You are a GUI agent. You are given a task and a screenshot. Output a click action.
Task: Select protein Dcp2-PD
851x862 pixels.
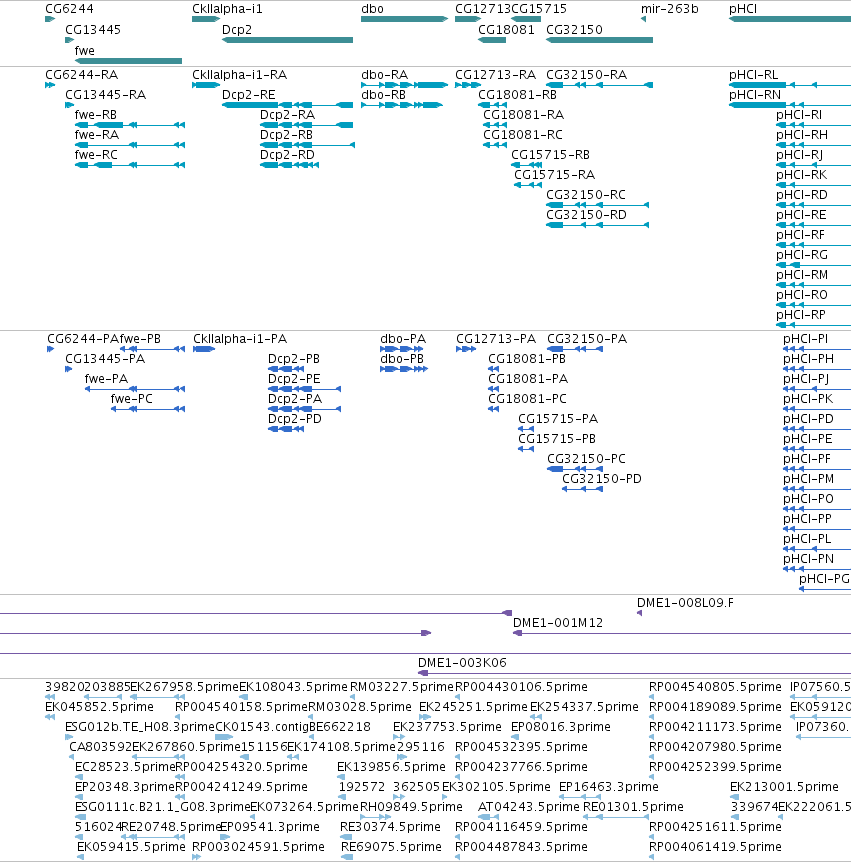coord(295,419)
